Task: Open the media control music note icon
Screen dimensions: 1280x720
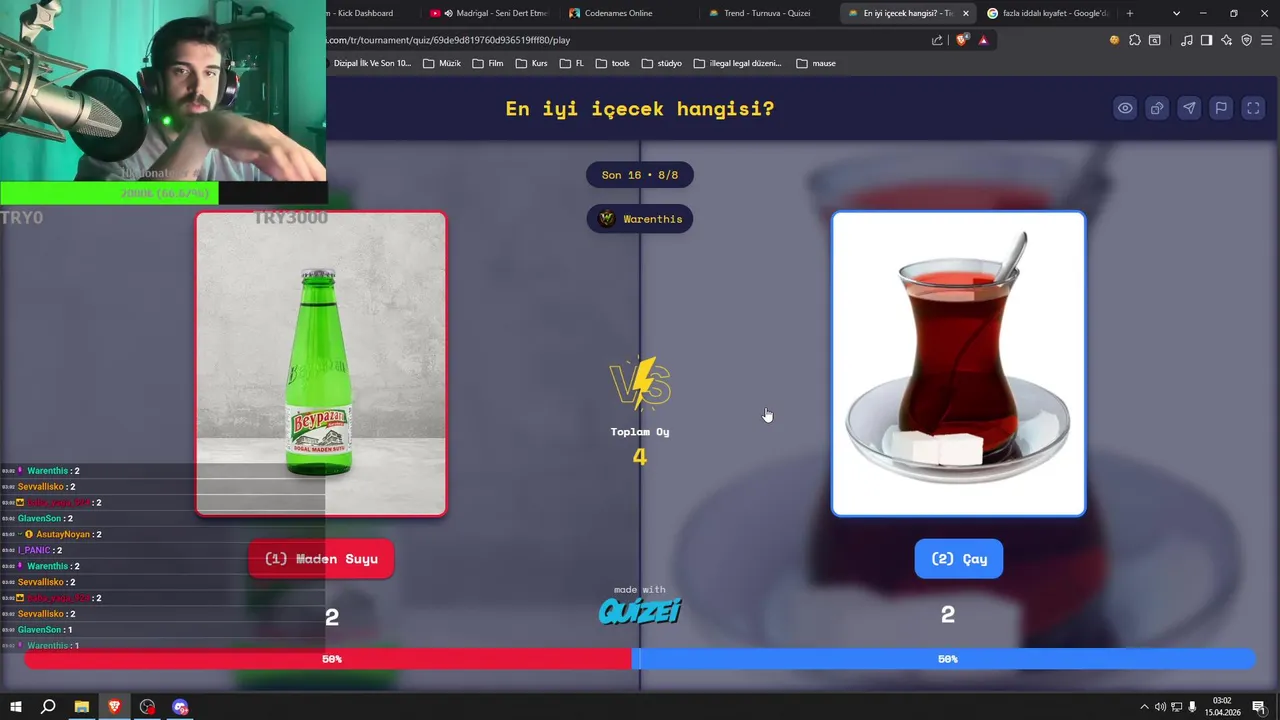Action: (x=1187, y=40)
